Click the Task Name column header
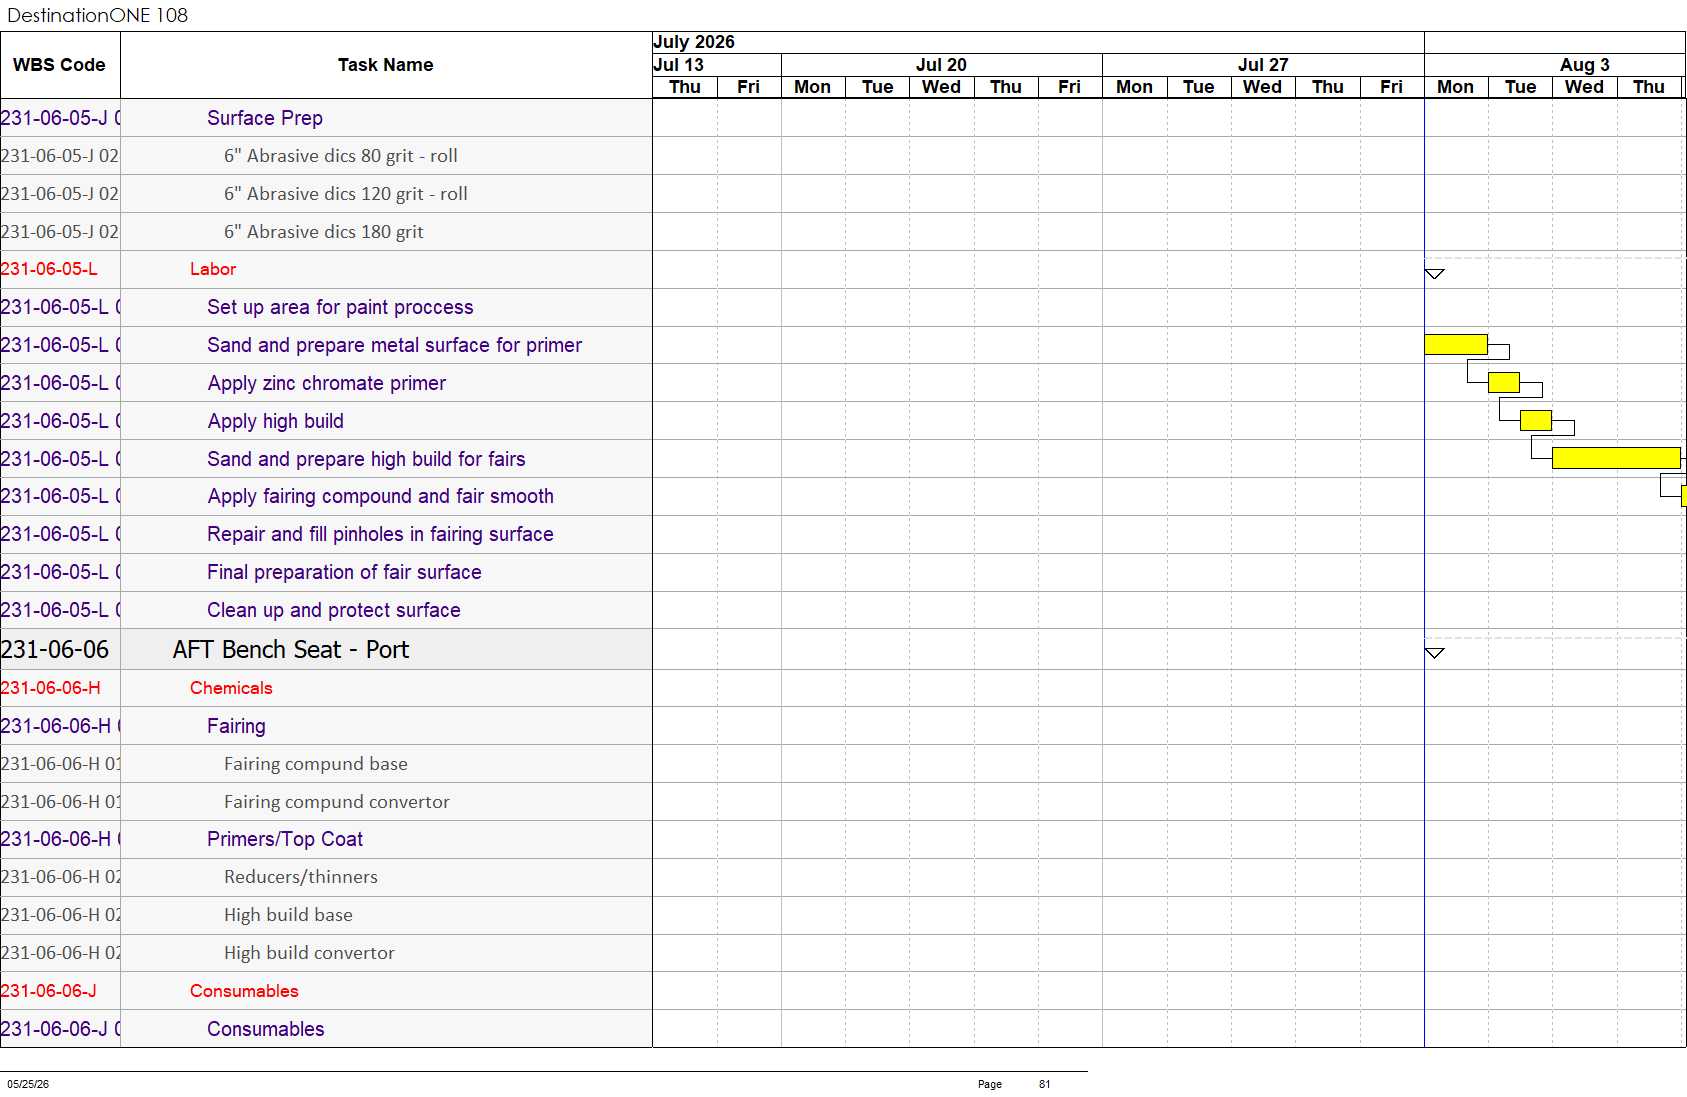The image size is (1687, 1097). [x=386, y=65]
